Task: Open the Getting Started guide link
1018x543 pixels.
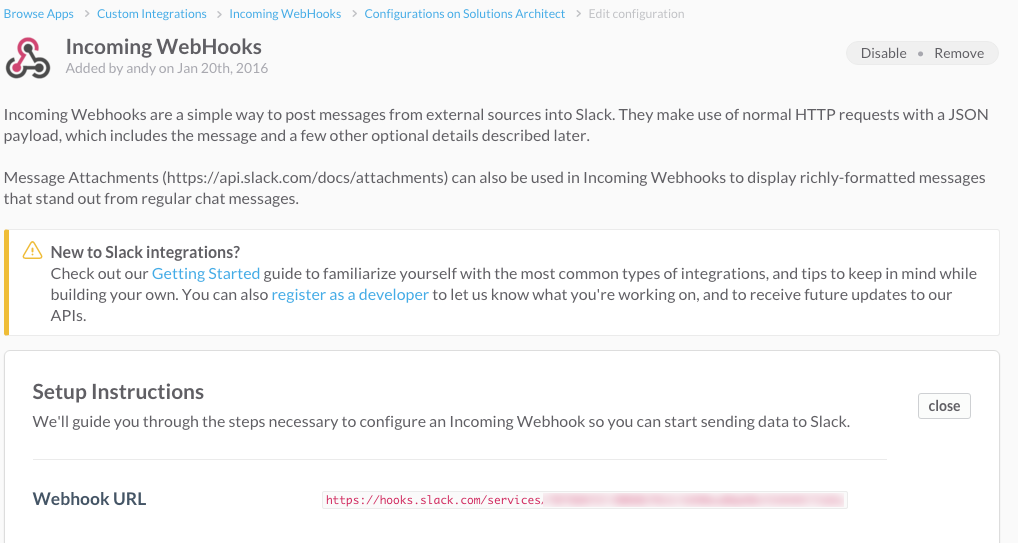Action: pos(206,273)
